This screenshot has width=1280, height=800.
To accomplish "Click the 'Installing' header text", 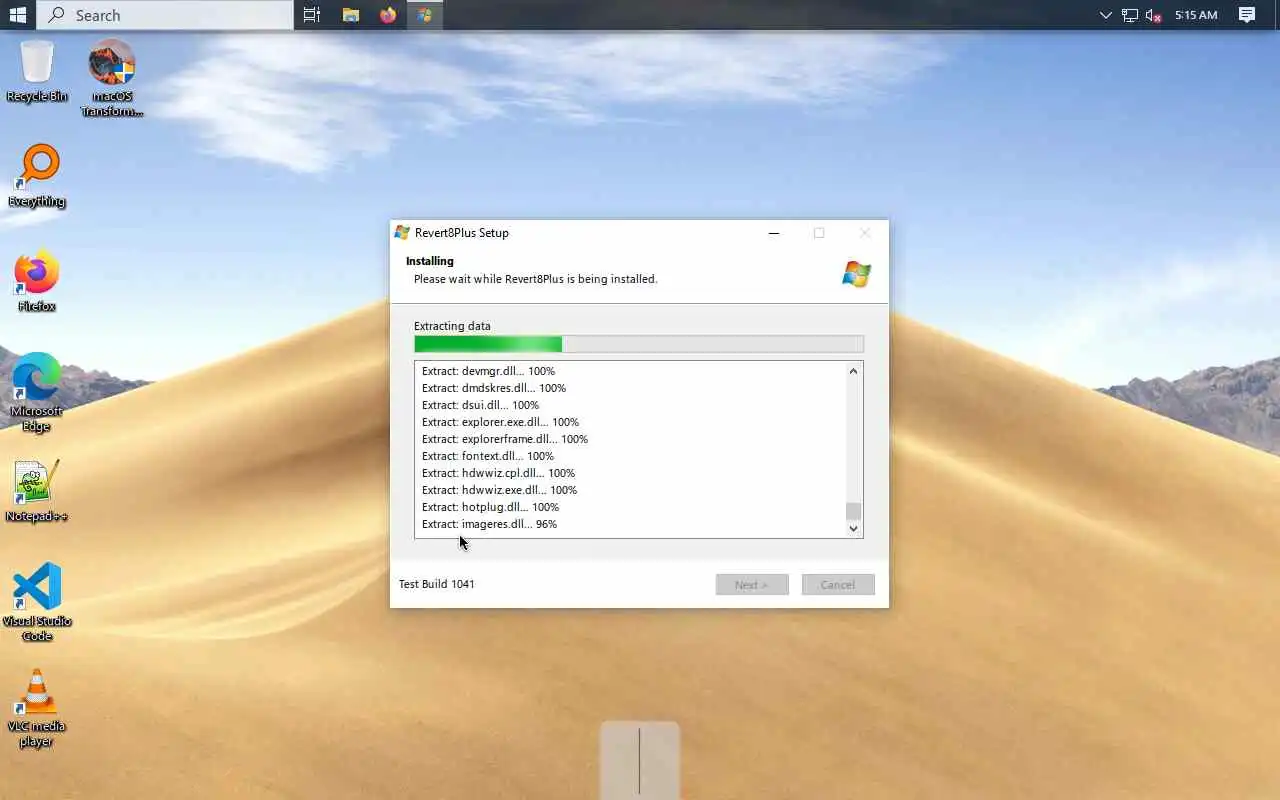I will tap(430, 261).
